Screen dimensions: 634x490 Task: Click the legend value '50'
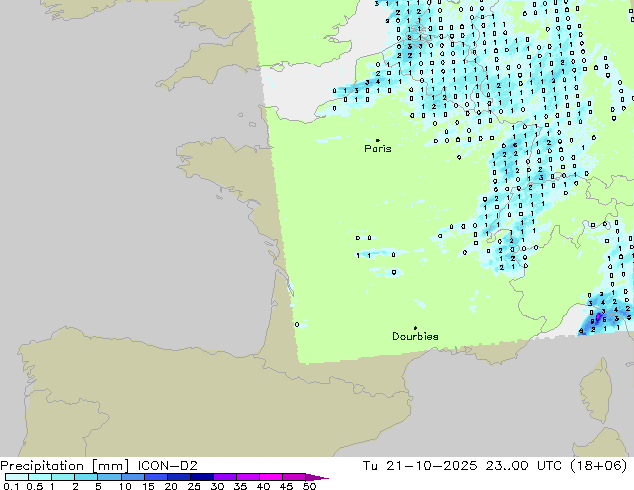tap(309, 486)
